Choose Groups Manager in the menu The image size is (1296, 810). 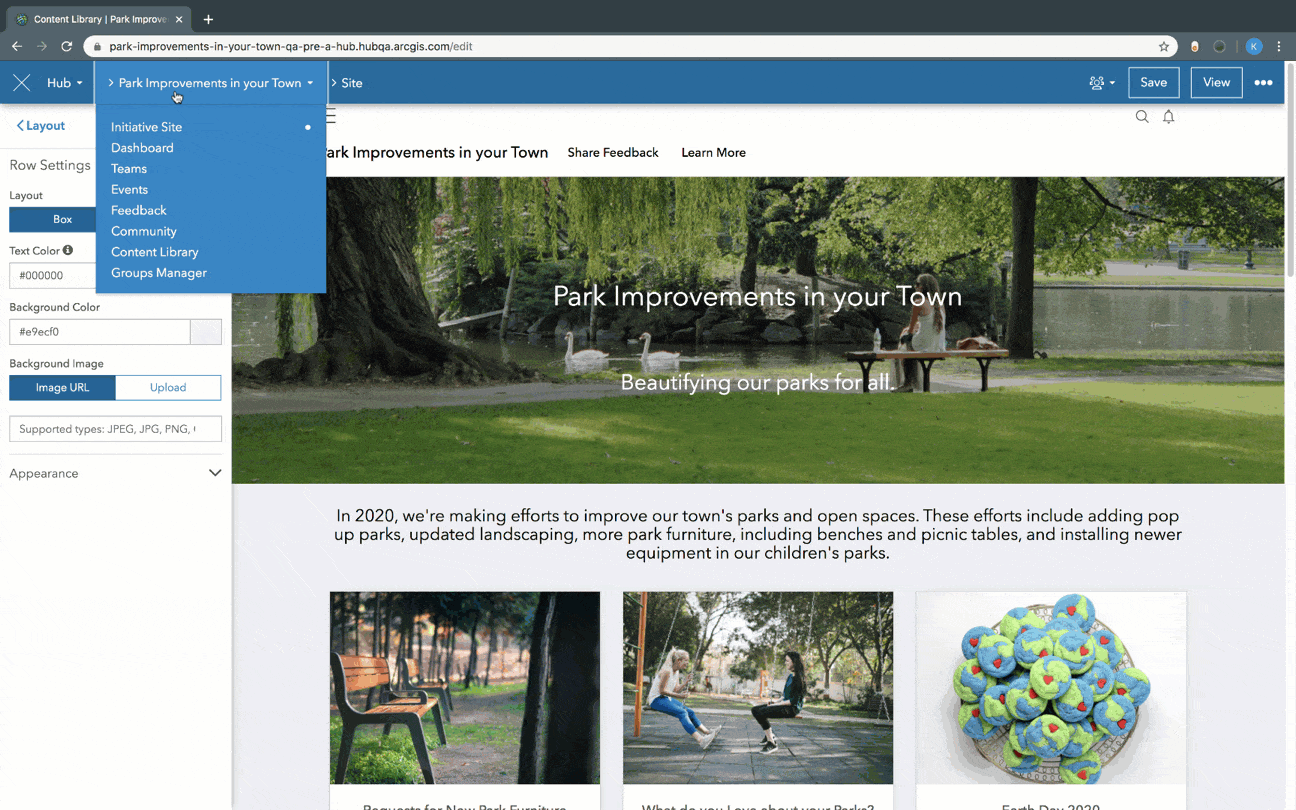point(159,273)
